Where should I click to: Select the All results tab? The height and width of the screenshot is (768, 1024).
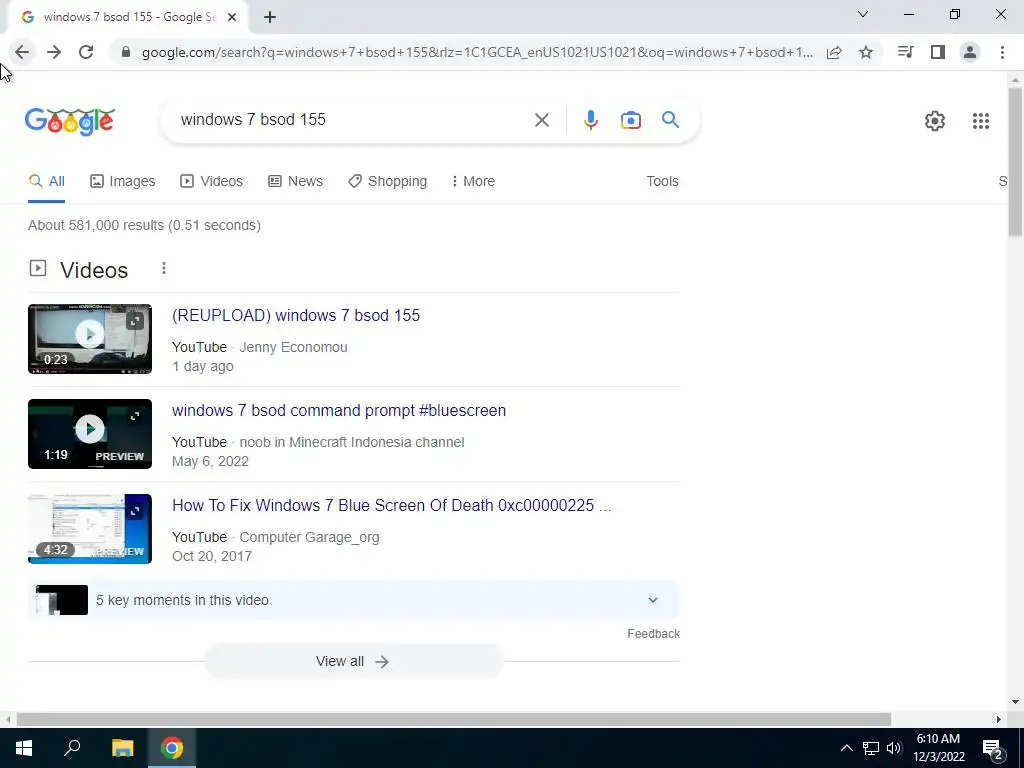point(46,181)
